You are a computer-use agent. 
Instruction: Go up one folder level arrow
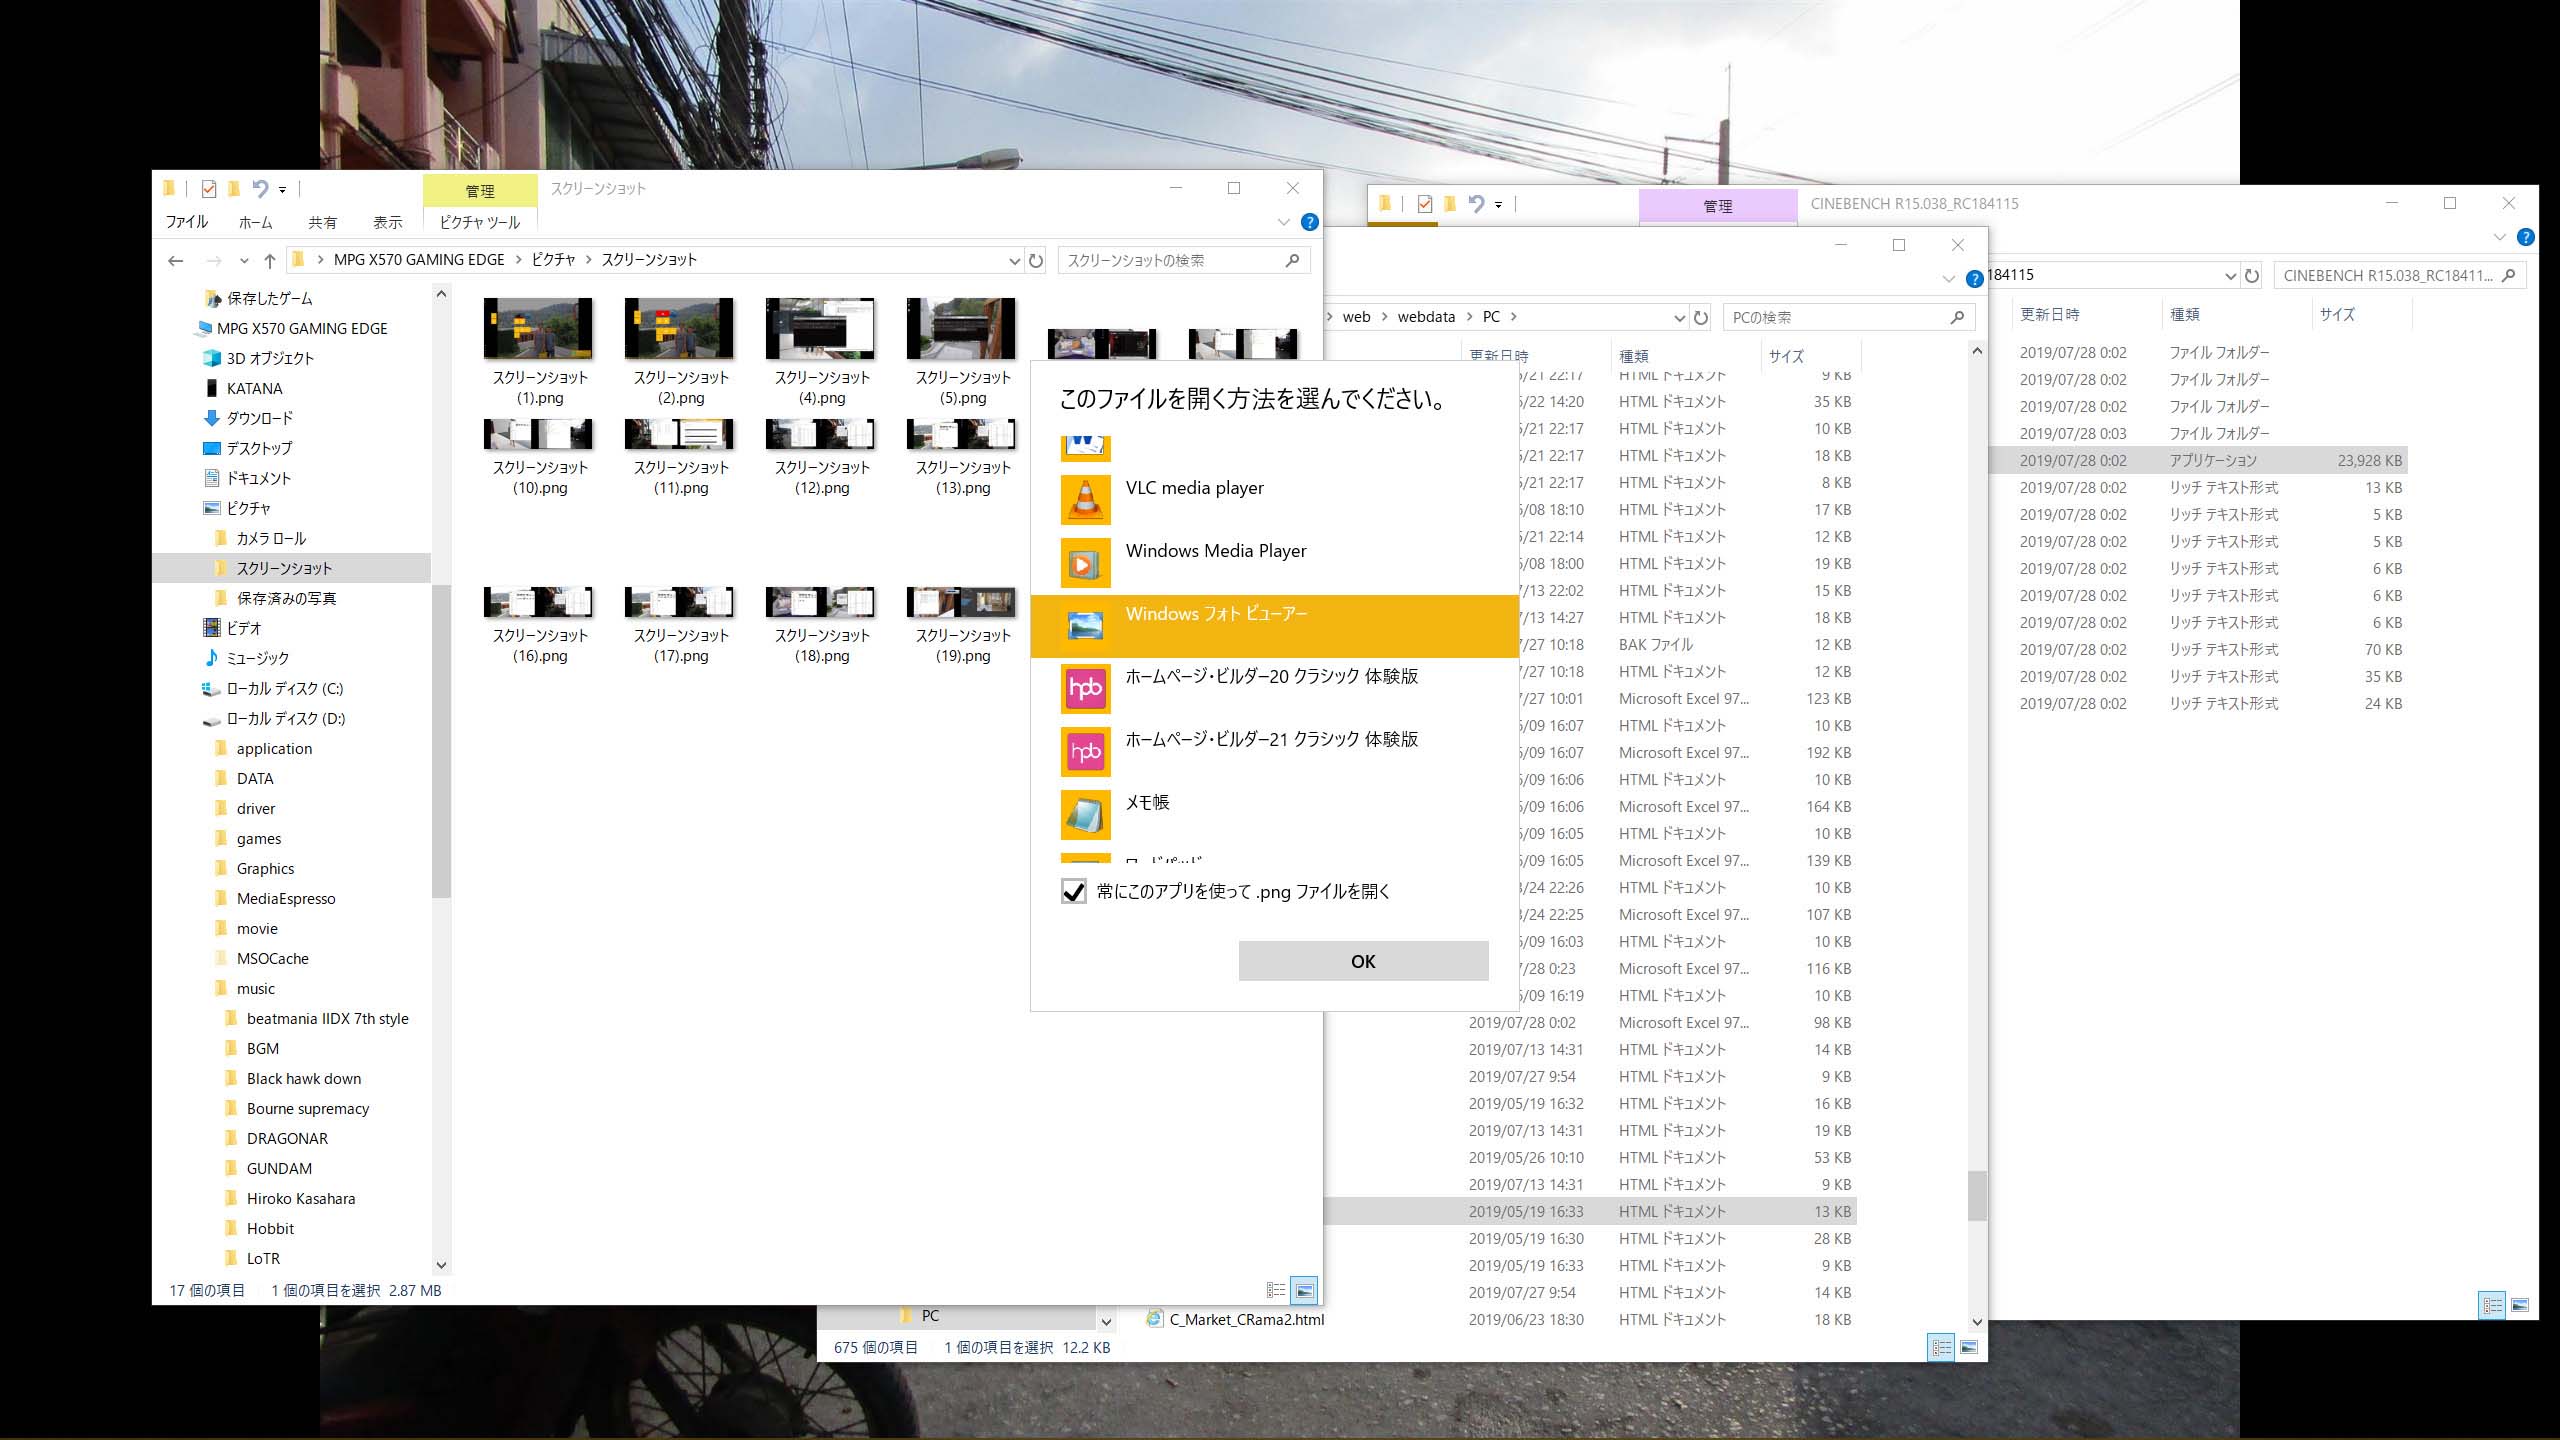point(269,261)
